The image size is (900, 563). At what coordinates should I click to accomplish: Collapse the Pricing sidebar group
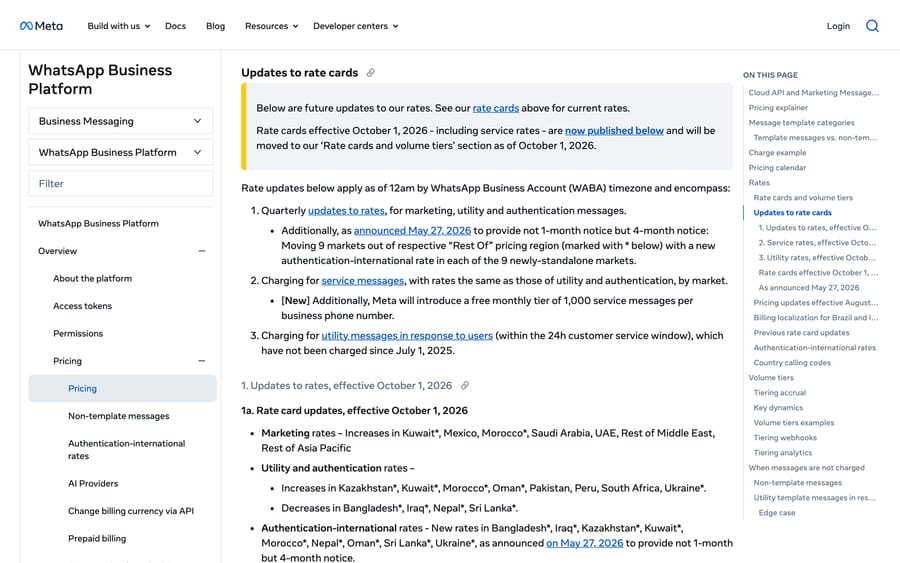201,361
